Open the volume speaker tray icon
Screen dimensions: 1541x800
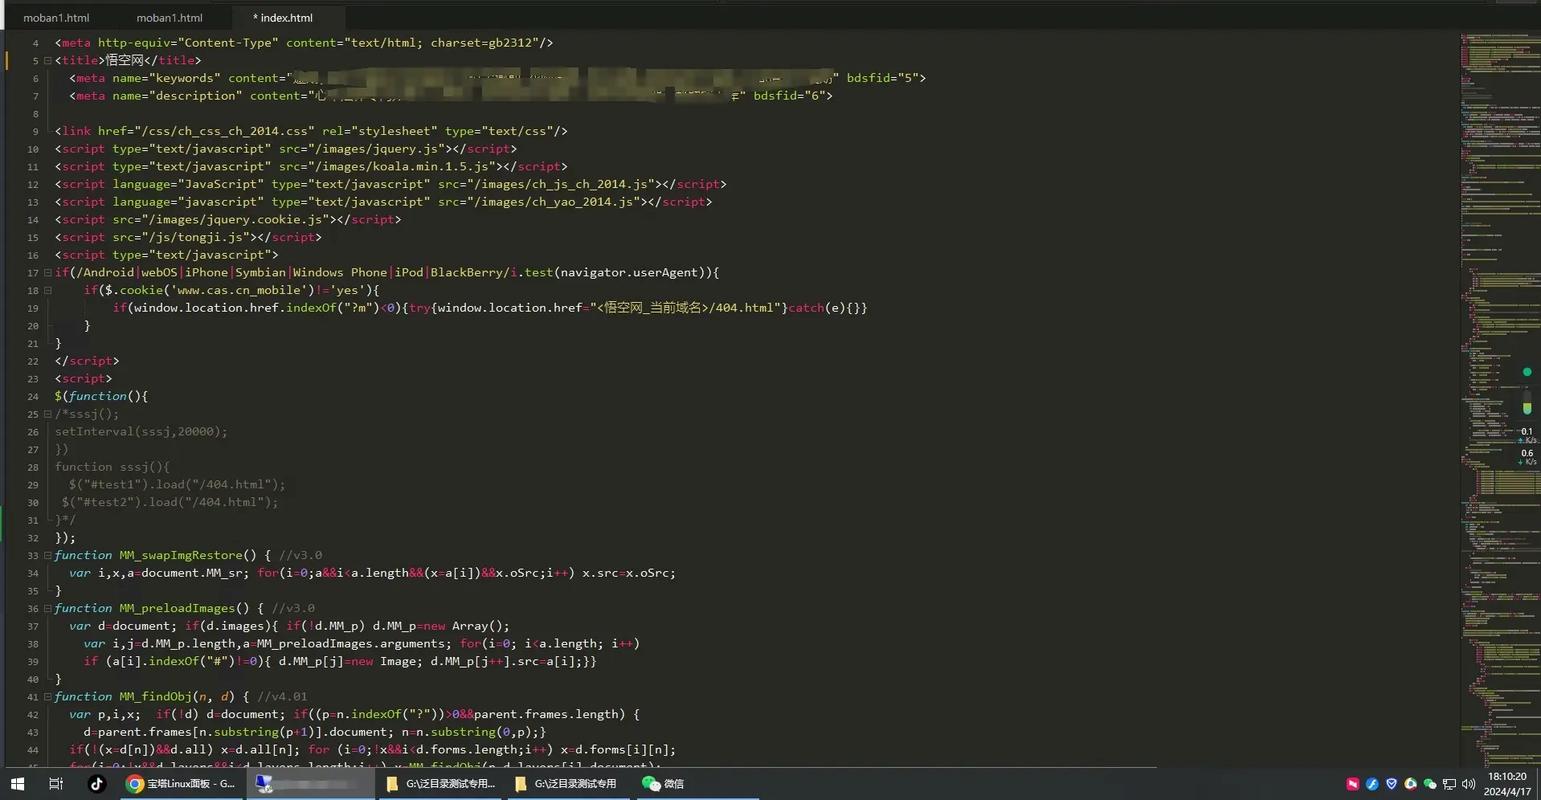click(x=1468, y=784)
